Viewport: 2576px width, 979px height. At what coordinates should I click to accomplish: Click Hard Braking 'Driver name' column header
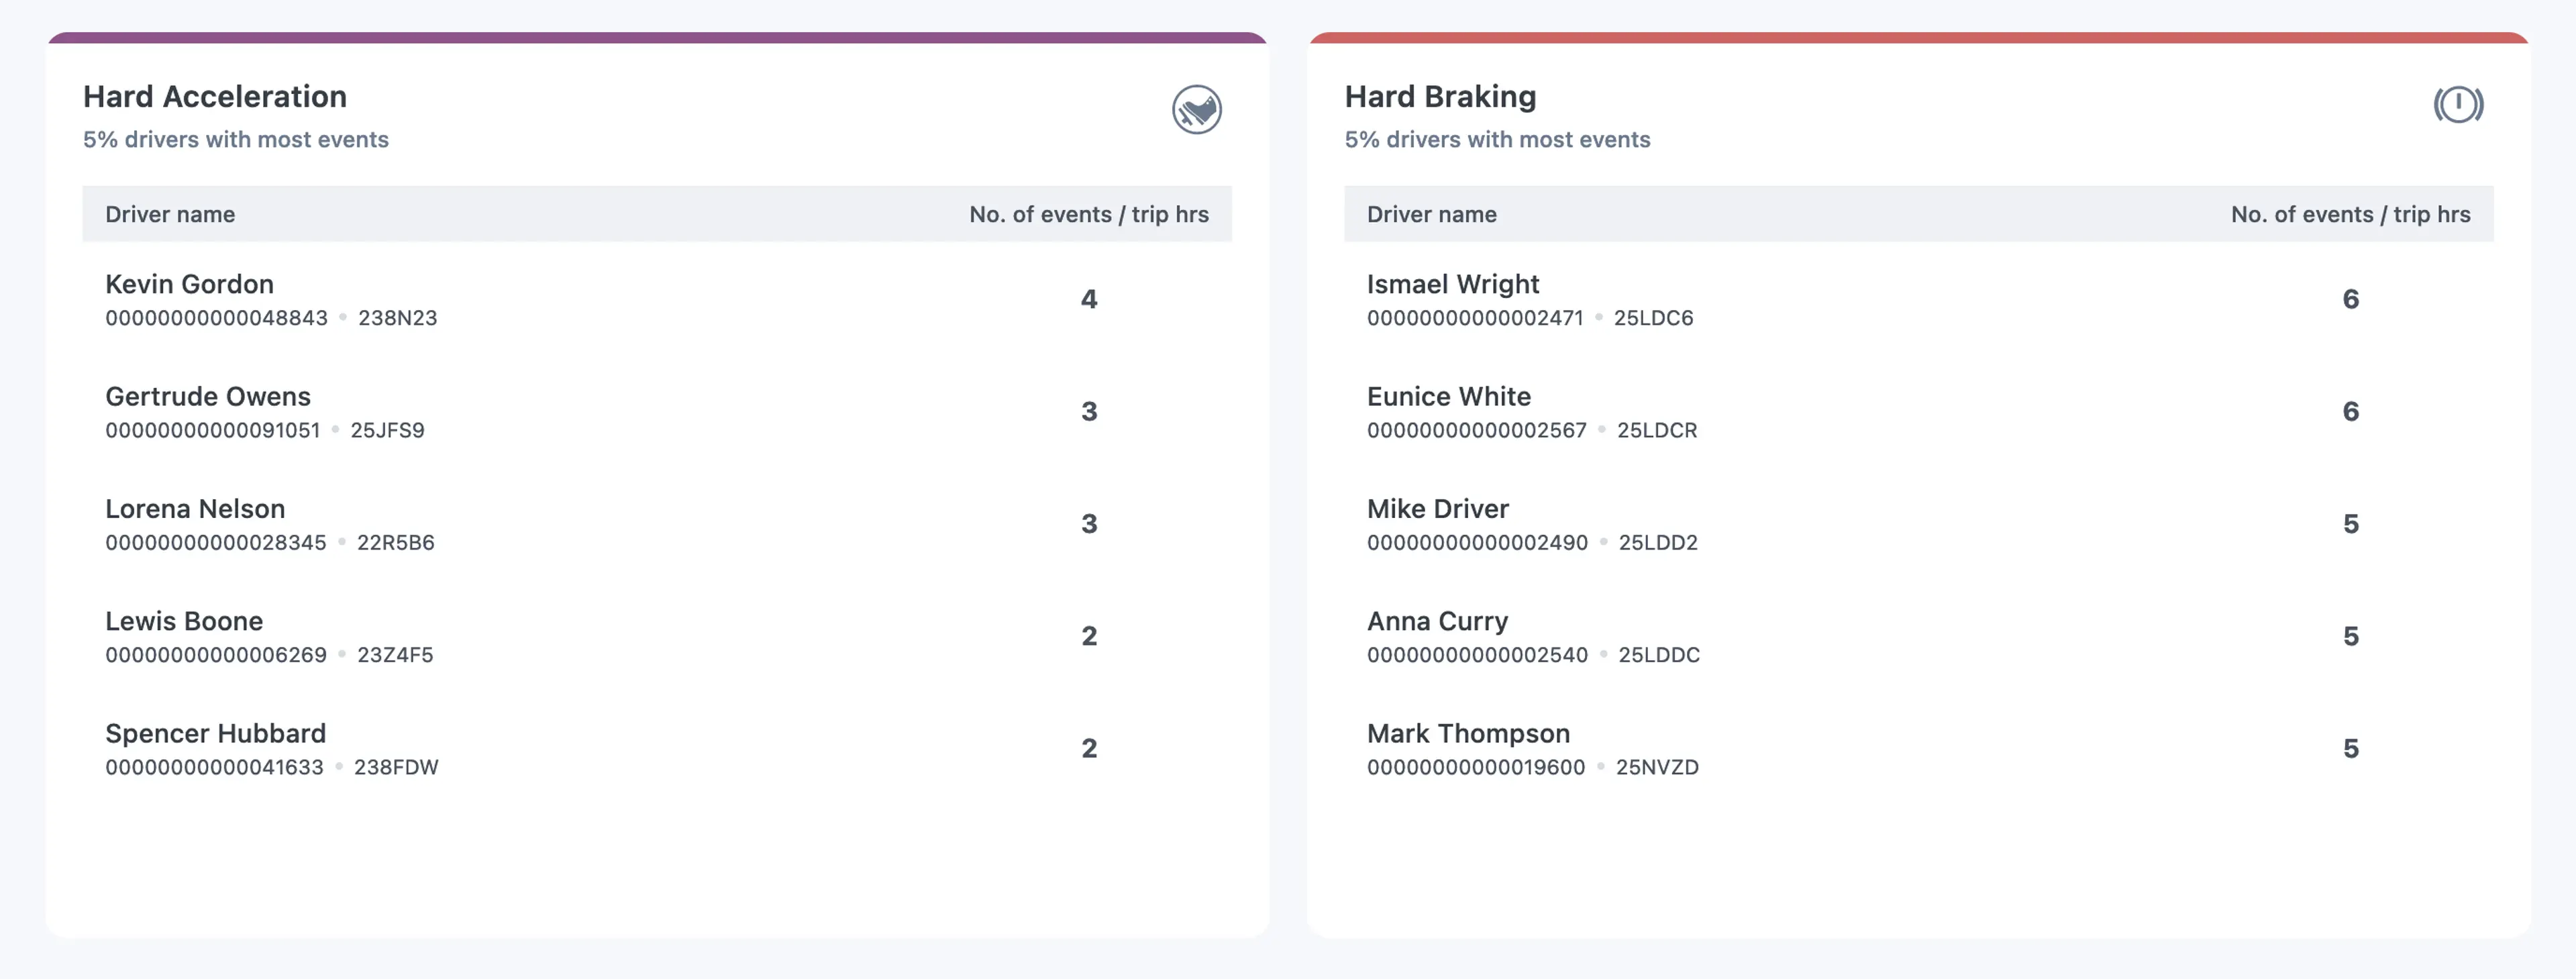coord(1431,214)
